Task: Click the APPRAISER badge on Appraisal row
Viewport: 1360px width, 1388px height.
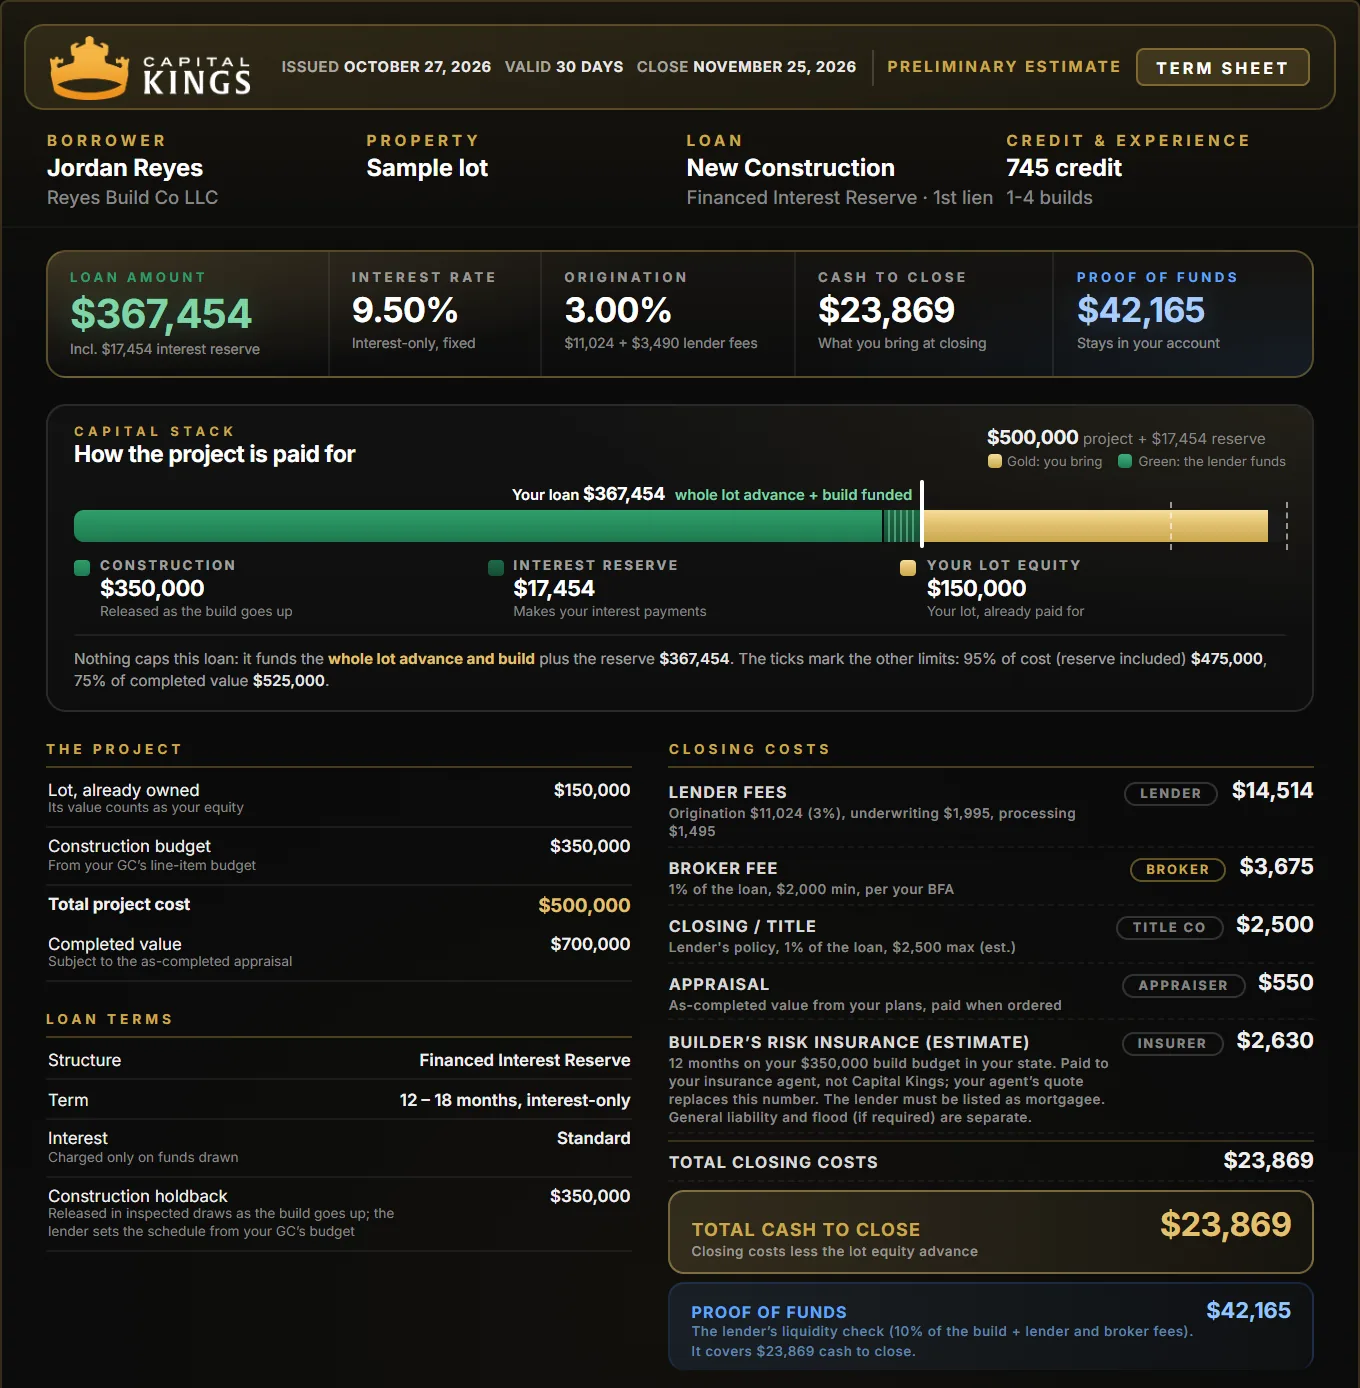Action: [x=1183, y=985]
